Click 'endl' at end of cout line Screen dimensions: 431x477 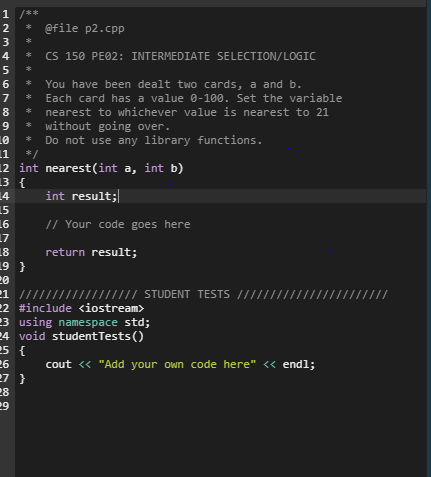pos(295,364)
